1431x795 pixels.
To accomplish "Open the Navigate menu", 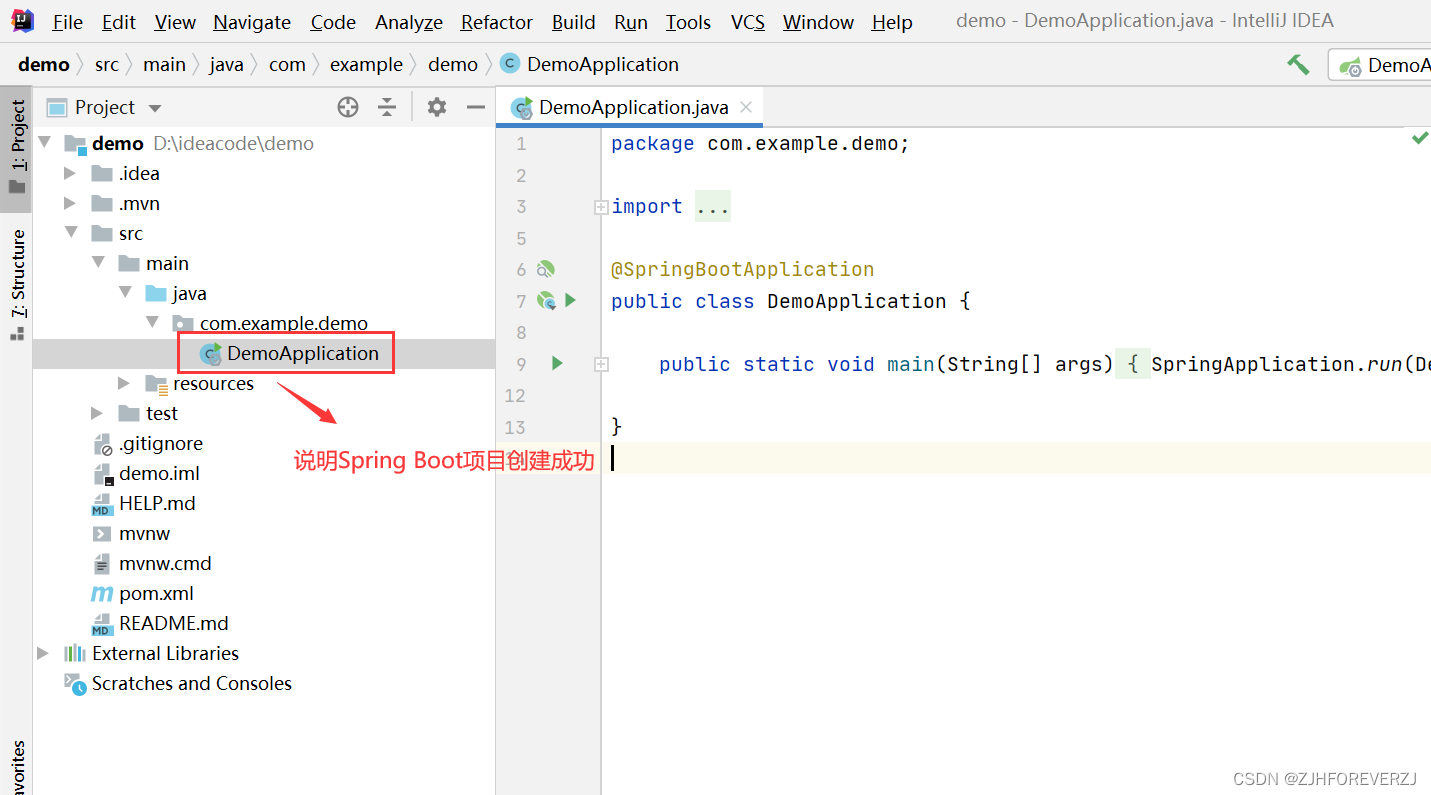I will point(252,22).
